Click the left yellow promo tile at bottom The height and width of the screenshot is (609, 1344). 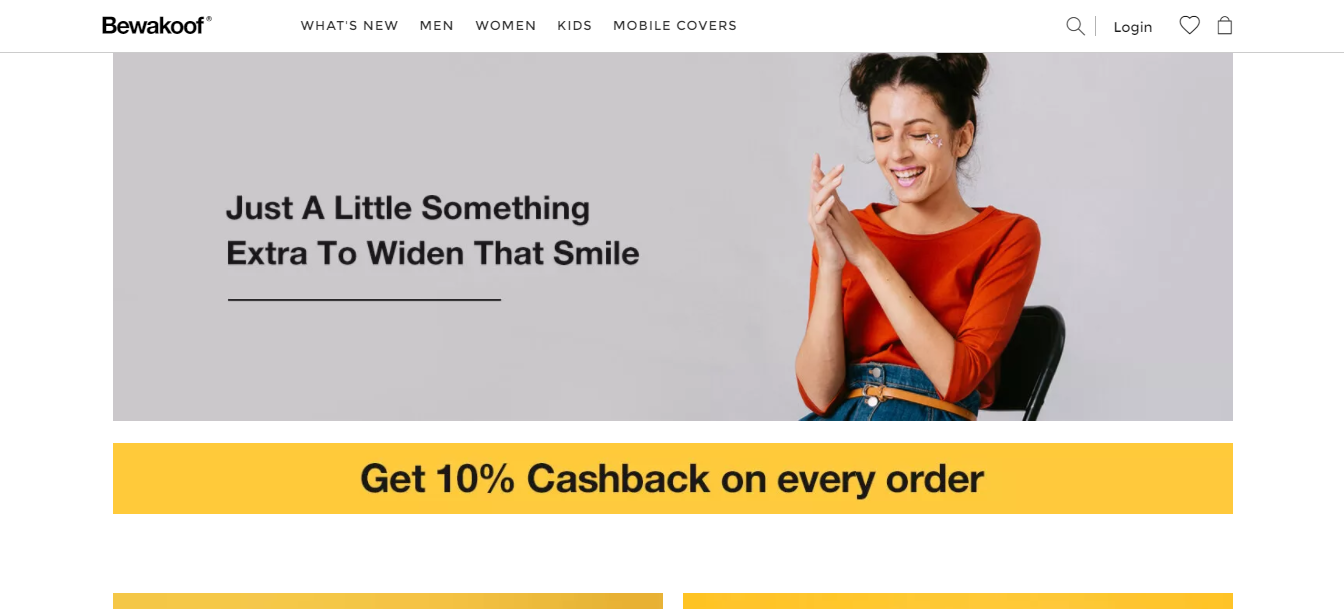point(388,601)
